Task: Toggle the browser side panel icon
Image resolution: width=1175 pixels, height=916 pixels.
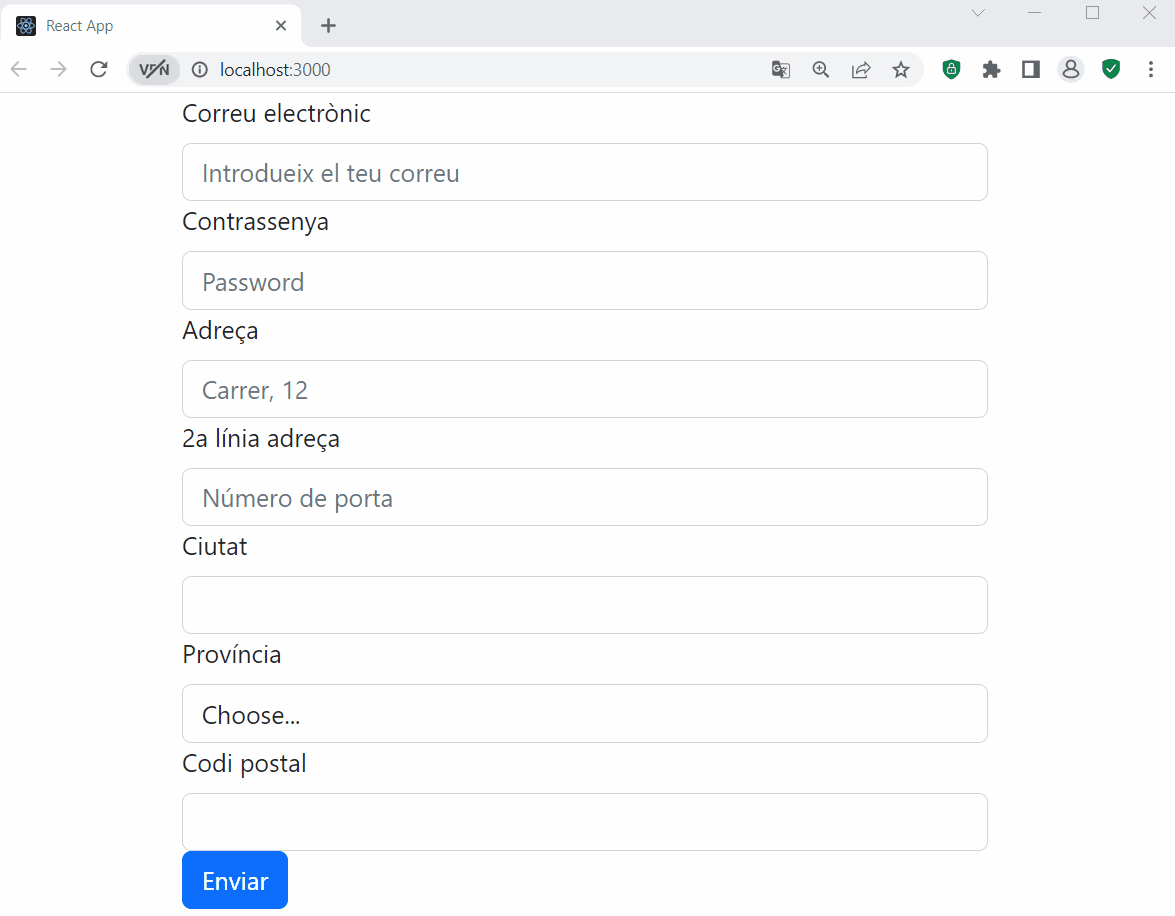Action: tap(1031, 70)
